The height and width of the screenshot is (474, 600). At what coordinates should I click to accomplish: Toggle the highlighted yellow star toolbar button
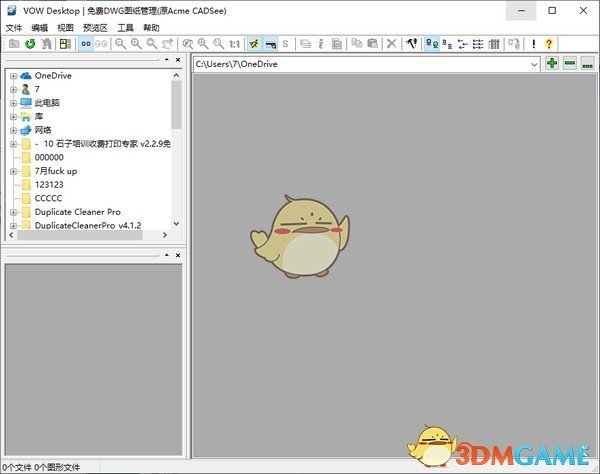click(254, 44)
